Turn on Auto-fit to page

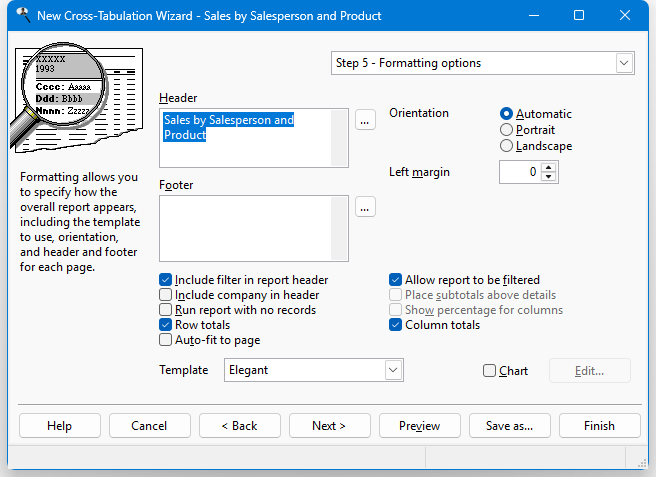pyautogui.click(x=166, y=340)
